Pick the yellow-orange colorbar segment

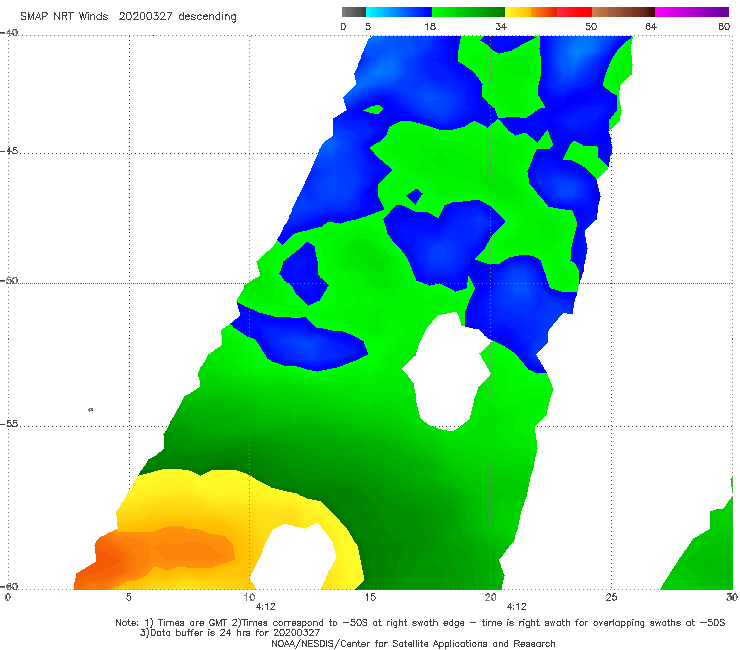531,12
